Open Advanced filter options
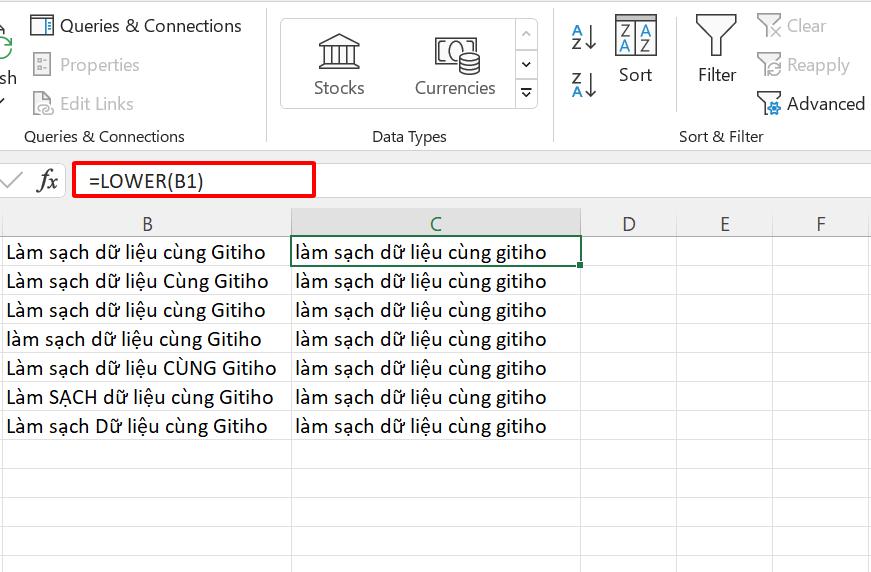The image size is (871, 572). point(811,104)
